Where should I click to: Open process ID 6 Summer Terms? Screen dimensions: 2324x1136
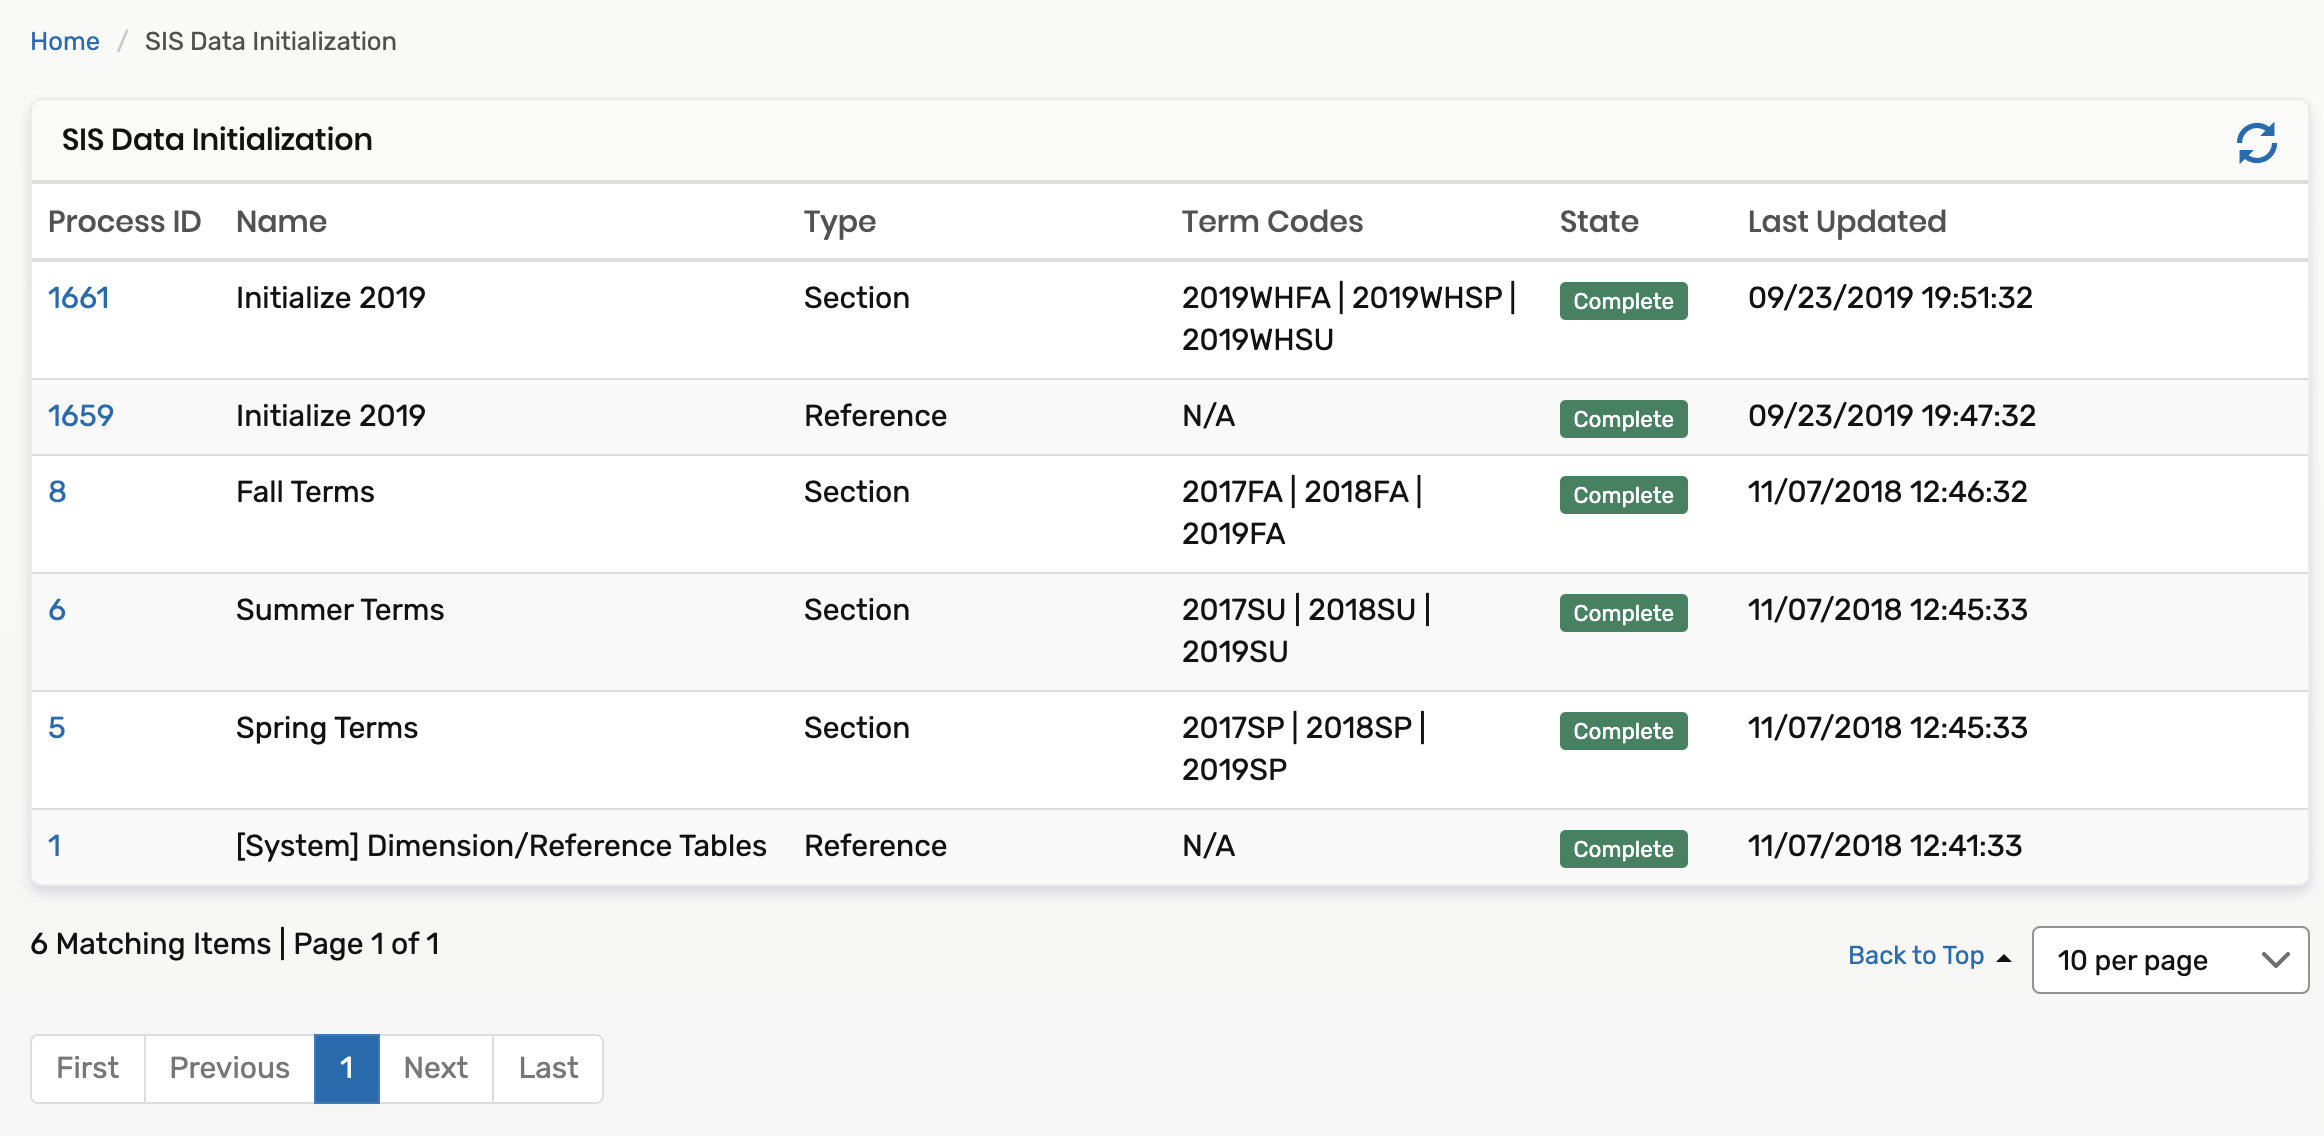point(57,610)
